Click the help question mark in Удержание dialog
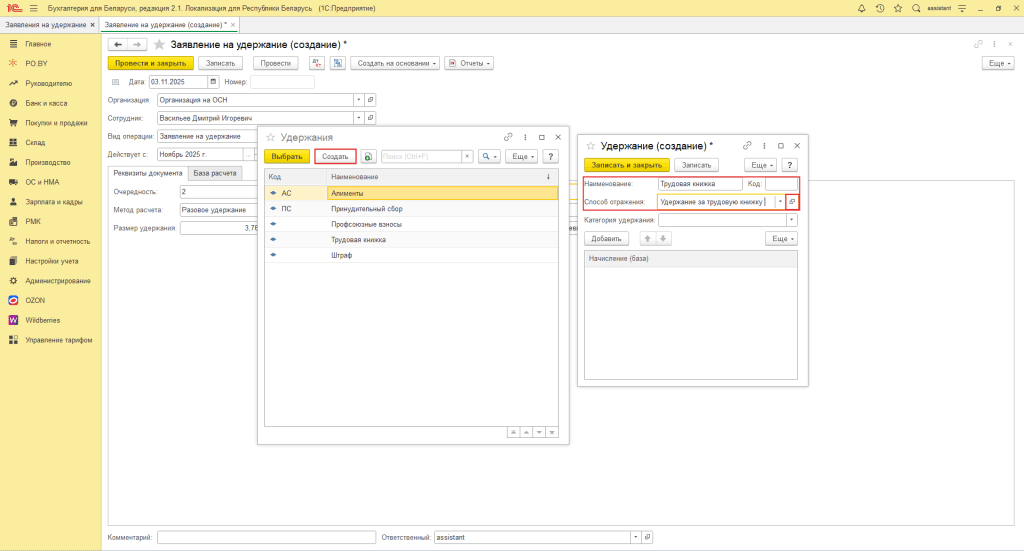The width and height of the screenshot is (1024, 551). pos(789,165)
